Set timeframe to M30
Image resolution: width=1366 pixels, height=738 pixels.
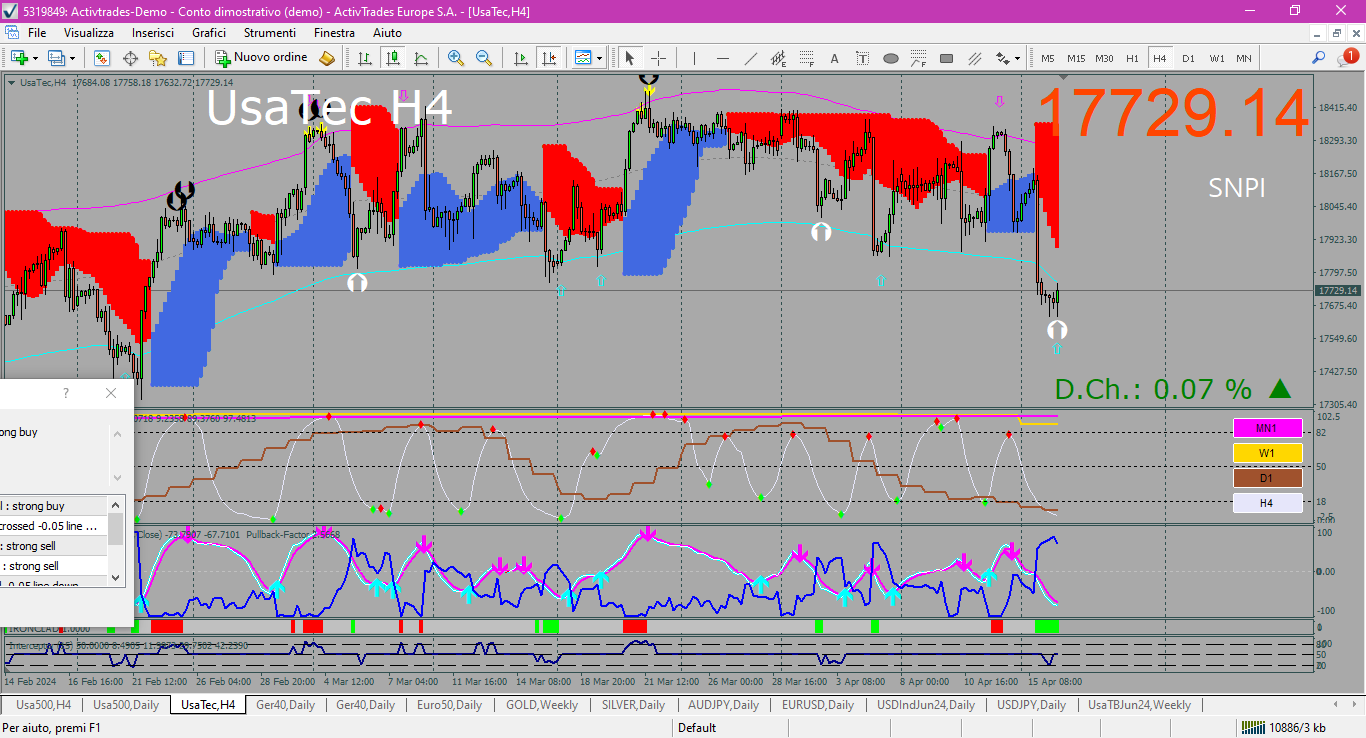(1104, 58)
